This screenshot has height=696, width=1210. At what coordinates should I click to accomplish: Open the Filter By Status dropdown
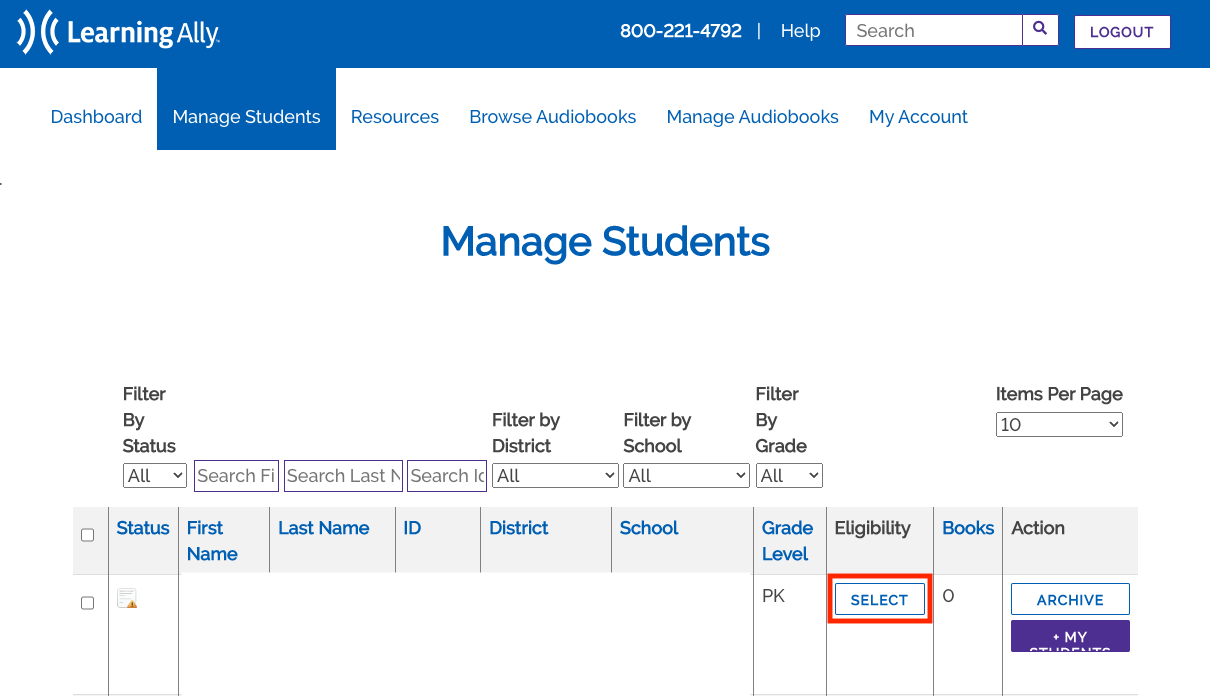(x=155, y=476)
